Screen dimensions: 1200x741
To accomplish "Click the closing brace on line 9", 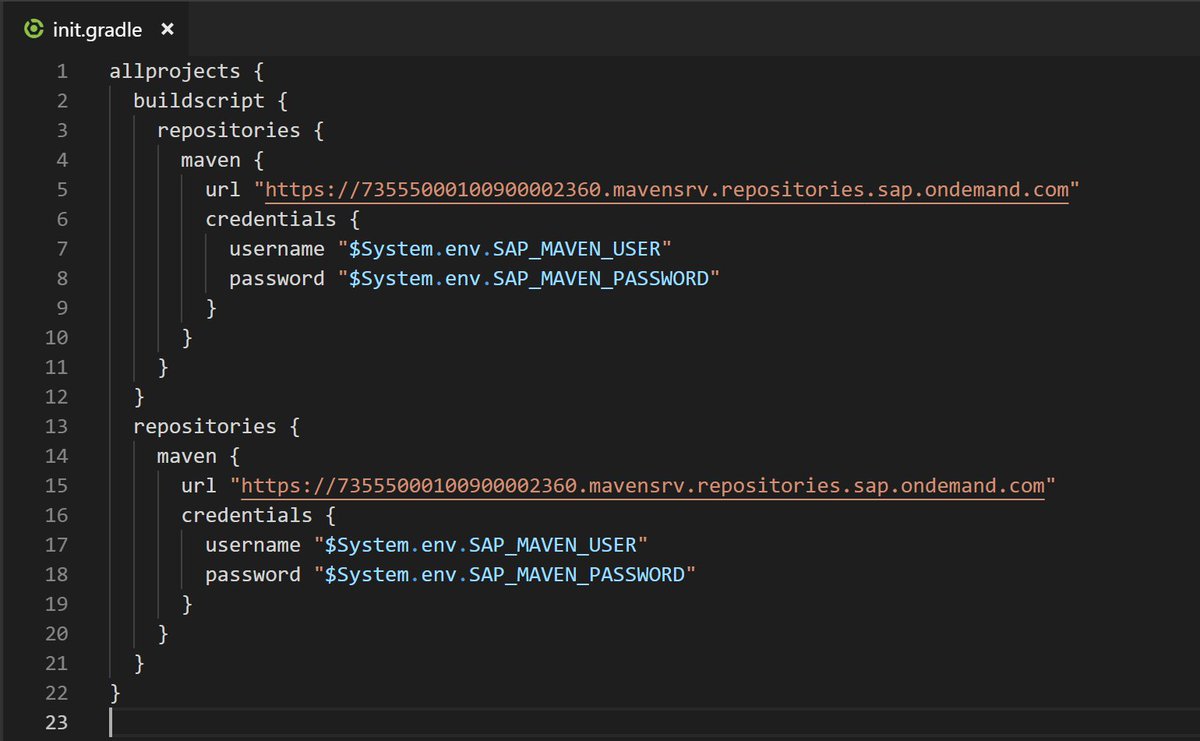I will coord(211,308).
